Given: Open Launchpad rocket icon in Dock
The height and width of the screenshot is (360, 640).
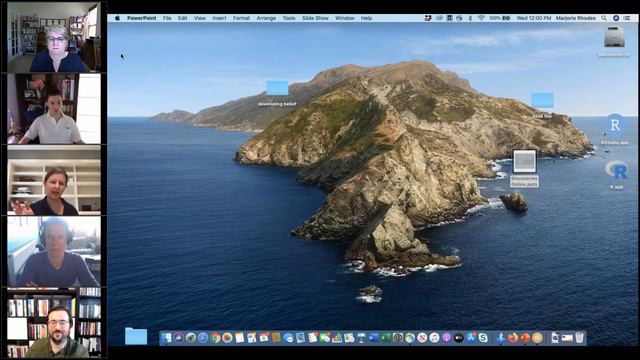Looking at the screenshot, I should 191,338.
